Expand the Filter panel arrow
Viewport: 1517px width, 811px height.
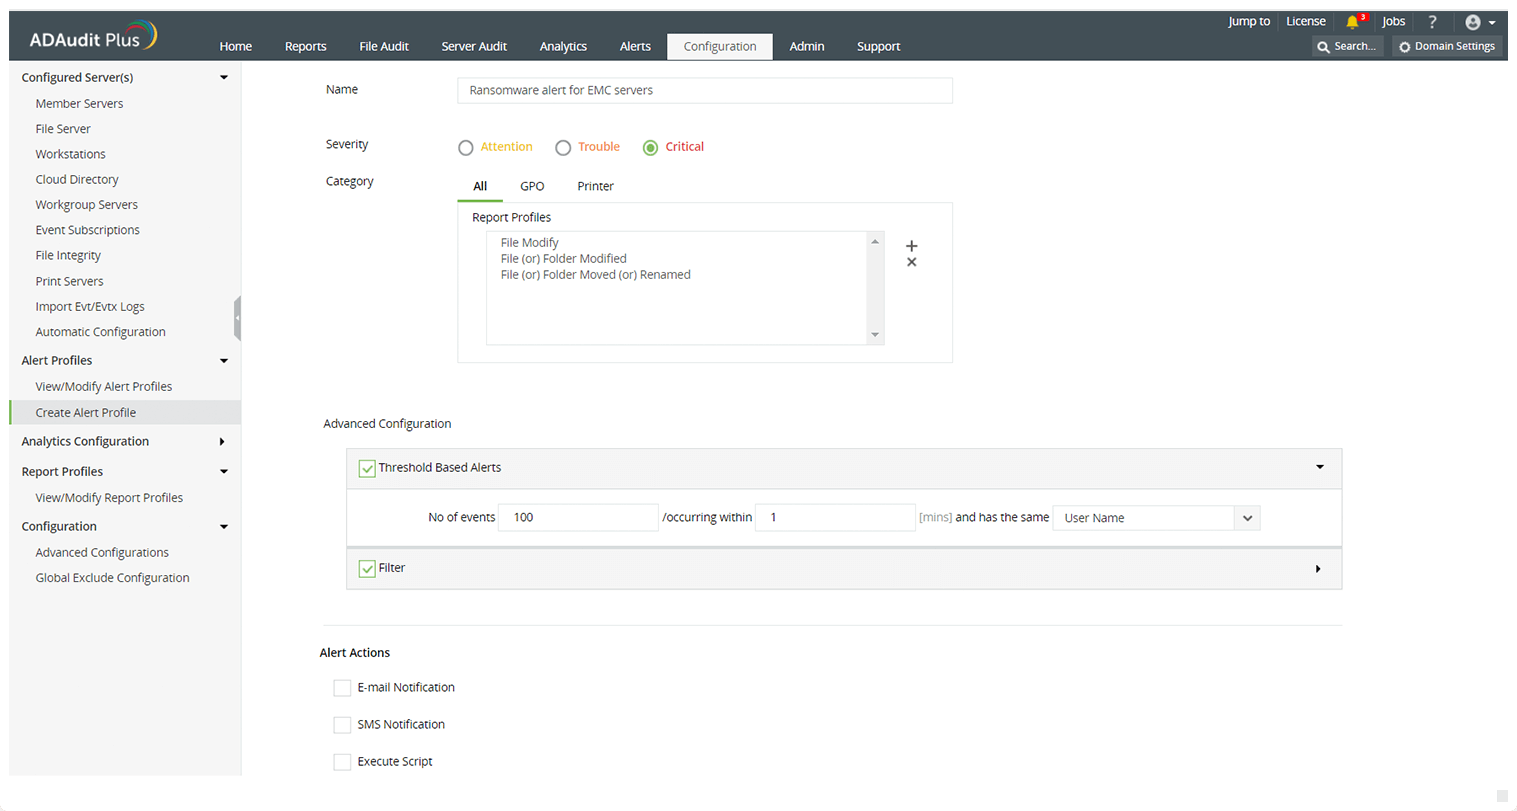coord(1318,569)
